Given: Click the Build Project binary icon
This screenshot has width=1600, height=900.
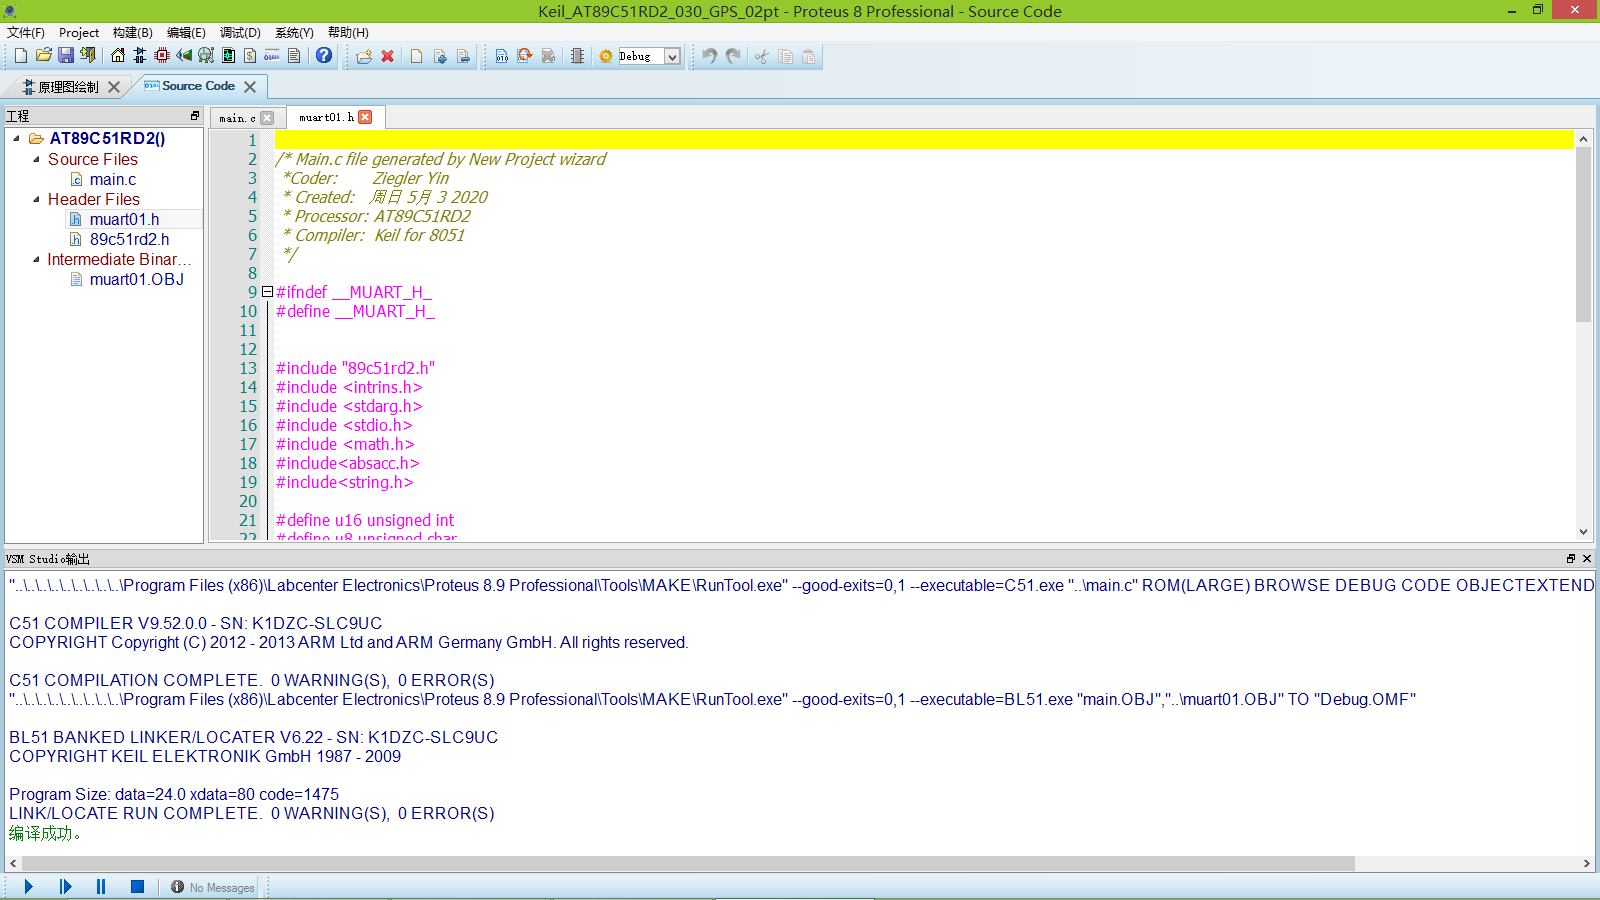Looking at the screenshot, I should pyautogui.click(x=502, y=56).
